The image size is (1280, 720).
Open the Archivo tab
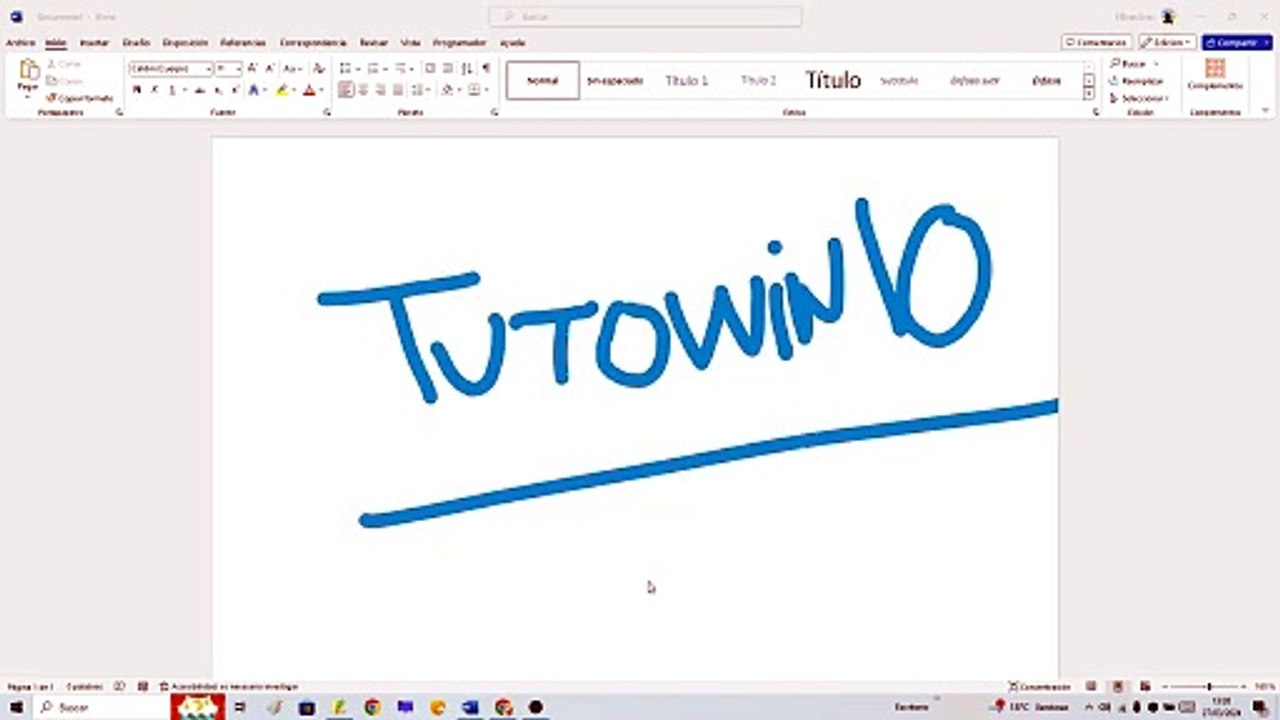[x=20, y=43]
